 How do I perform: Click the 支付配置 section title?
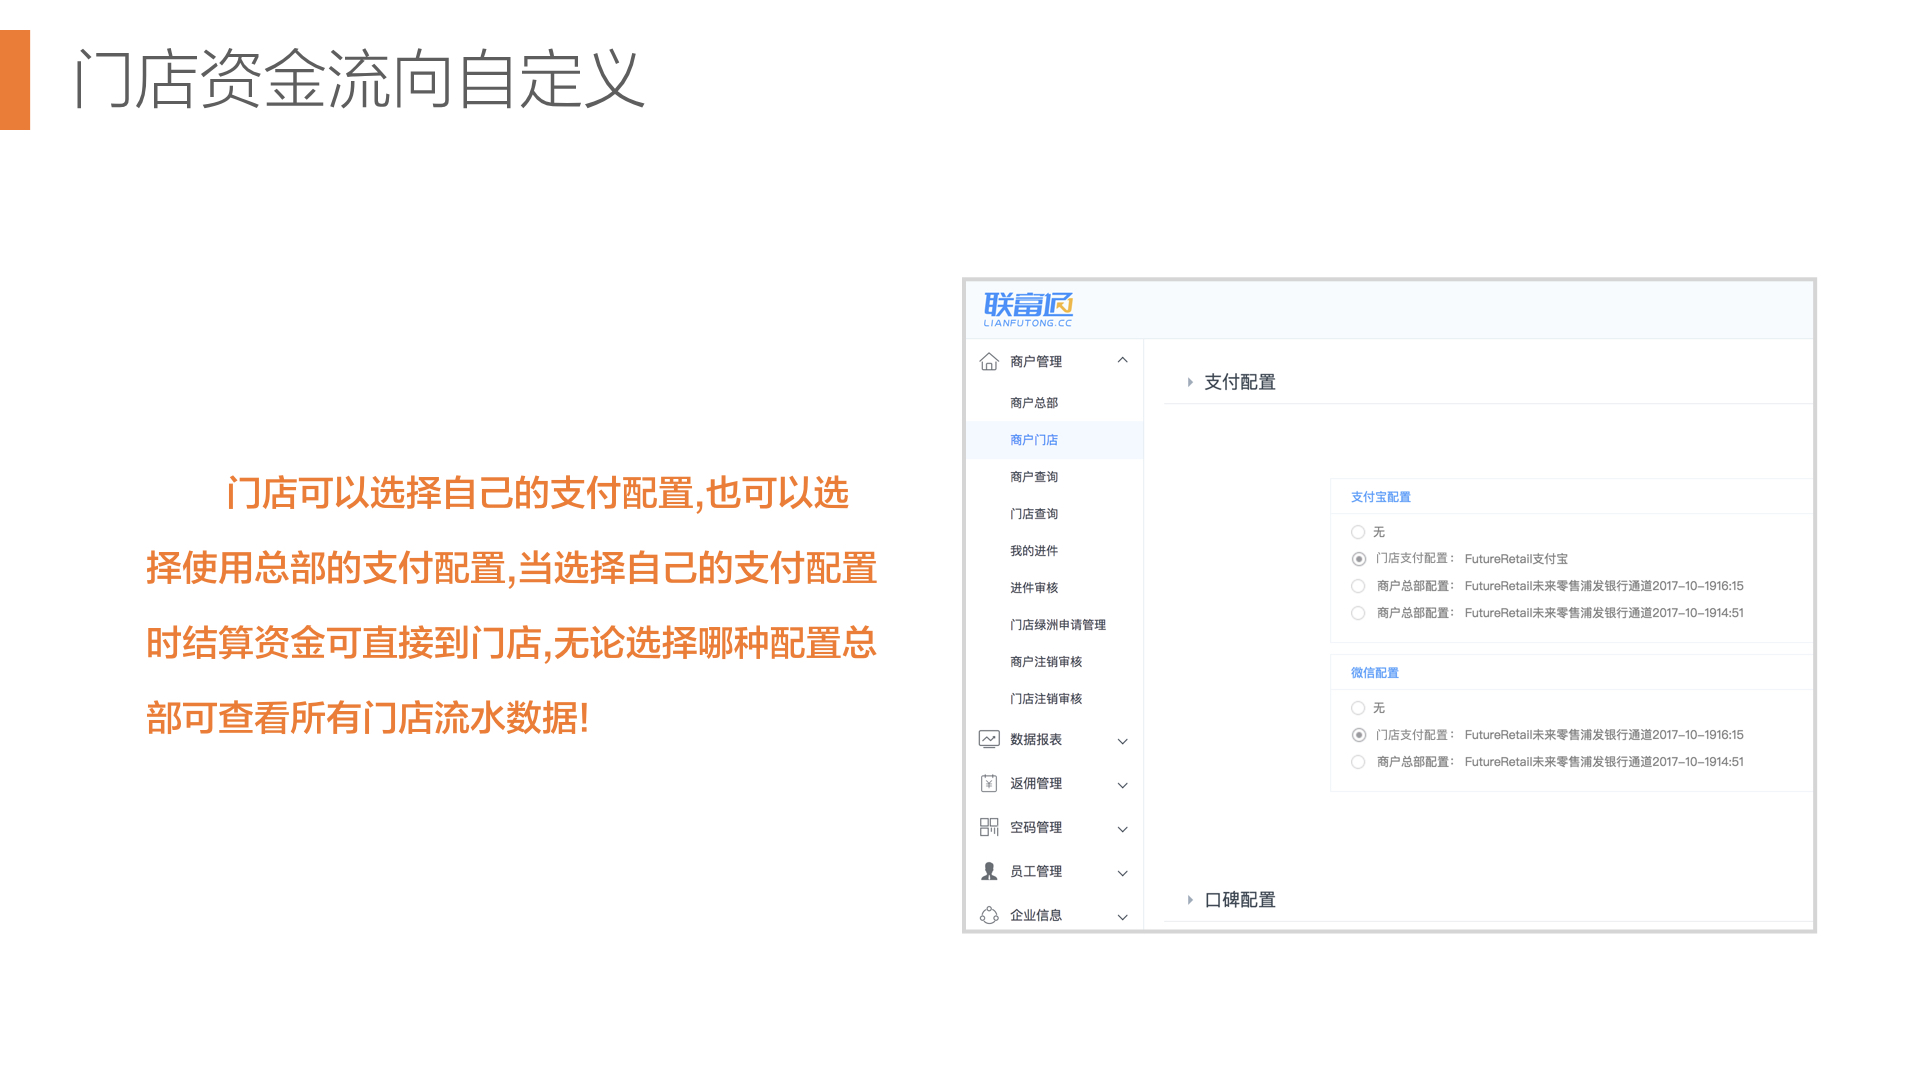[x=1240, y=382]
